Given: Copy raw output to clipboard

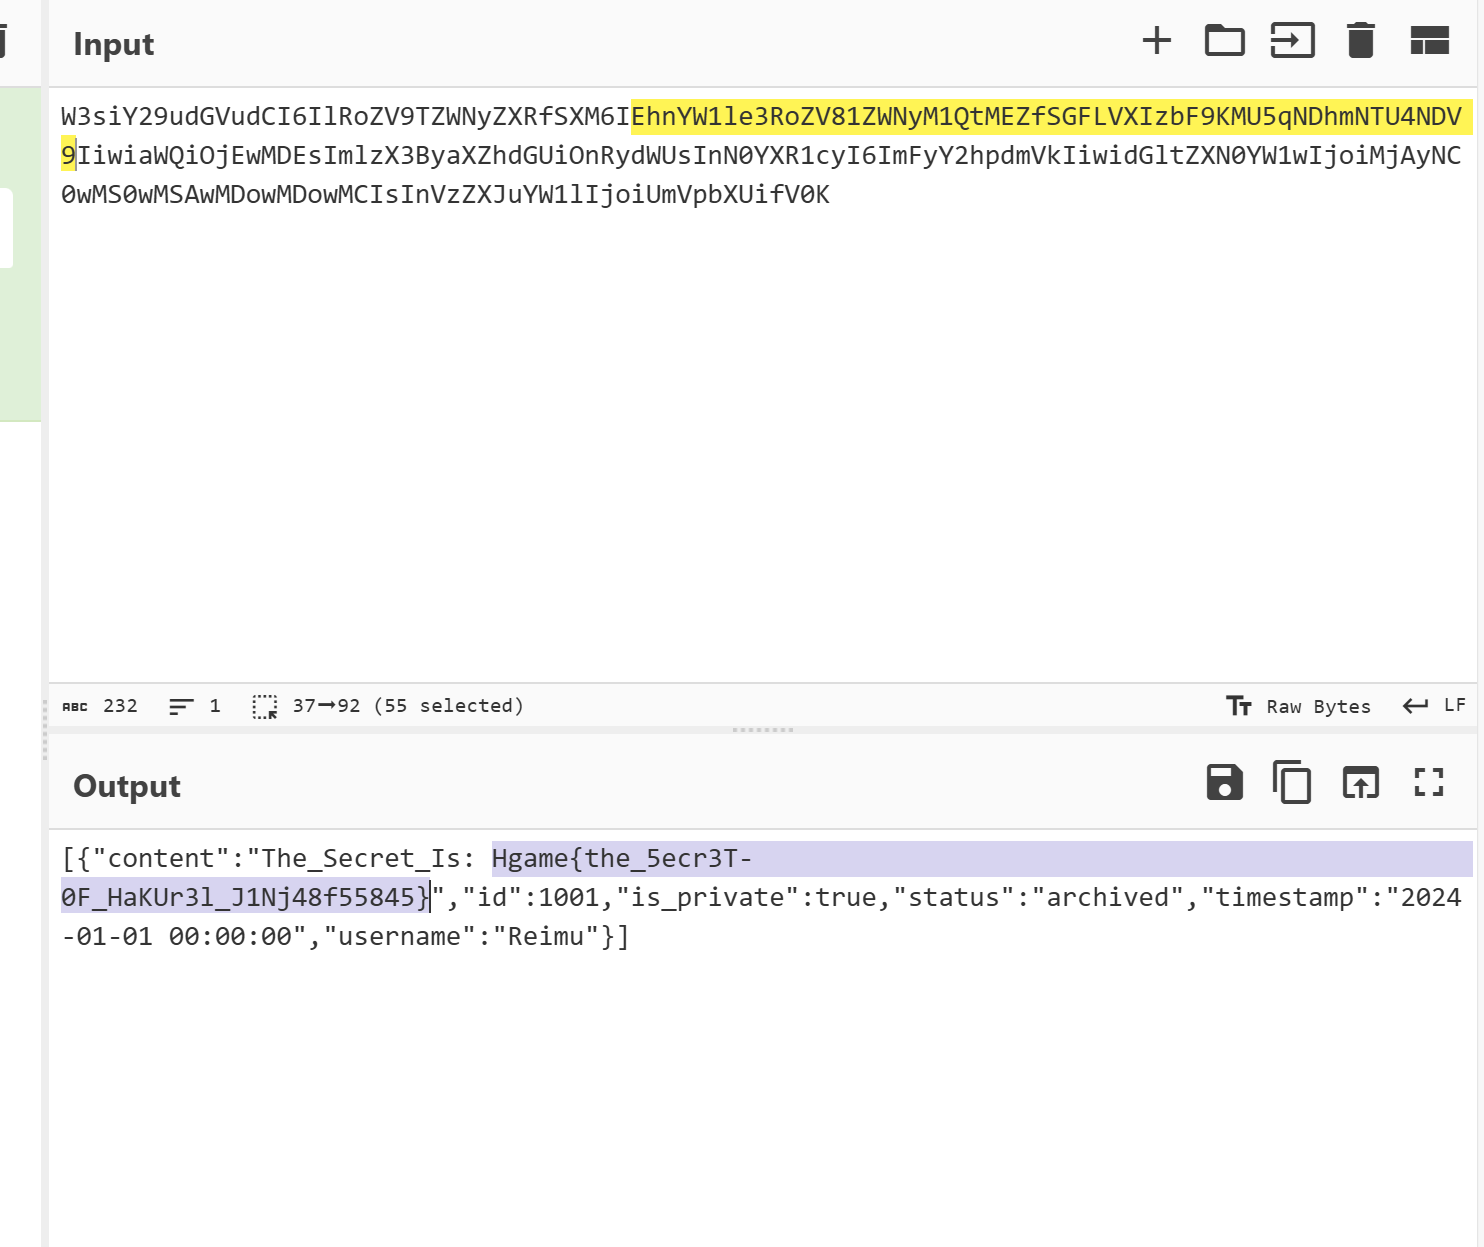Looking at the screenshot, I should pos(1292,783).
